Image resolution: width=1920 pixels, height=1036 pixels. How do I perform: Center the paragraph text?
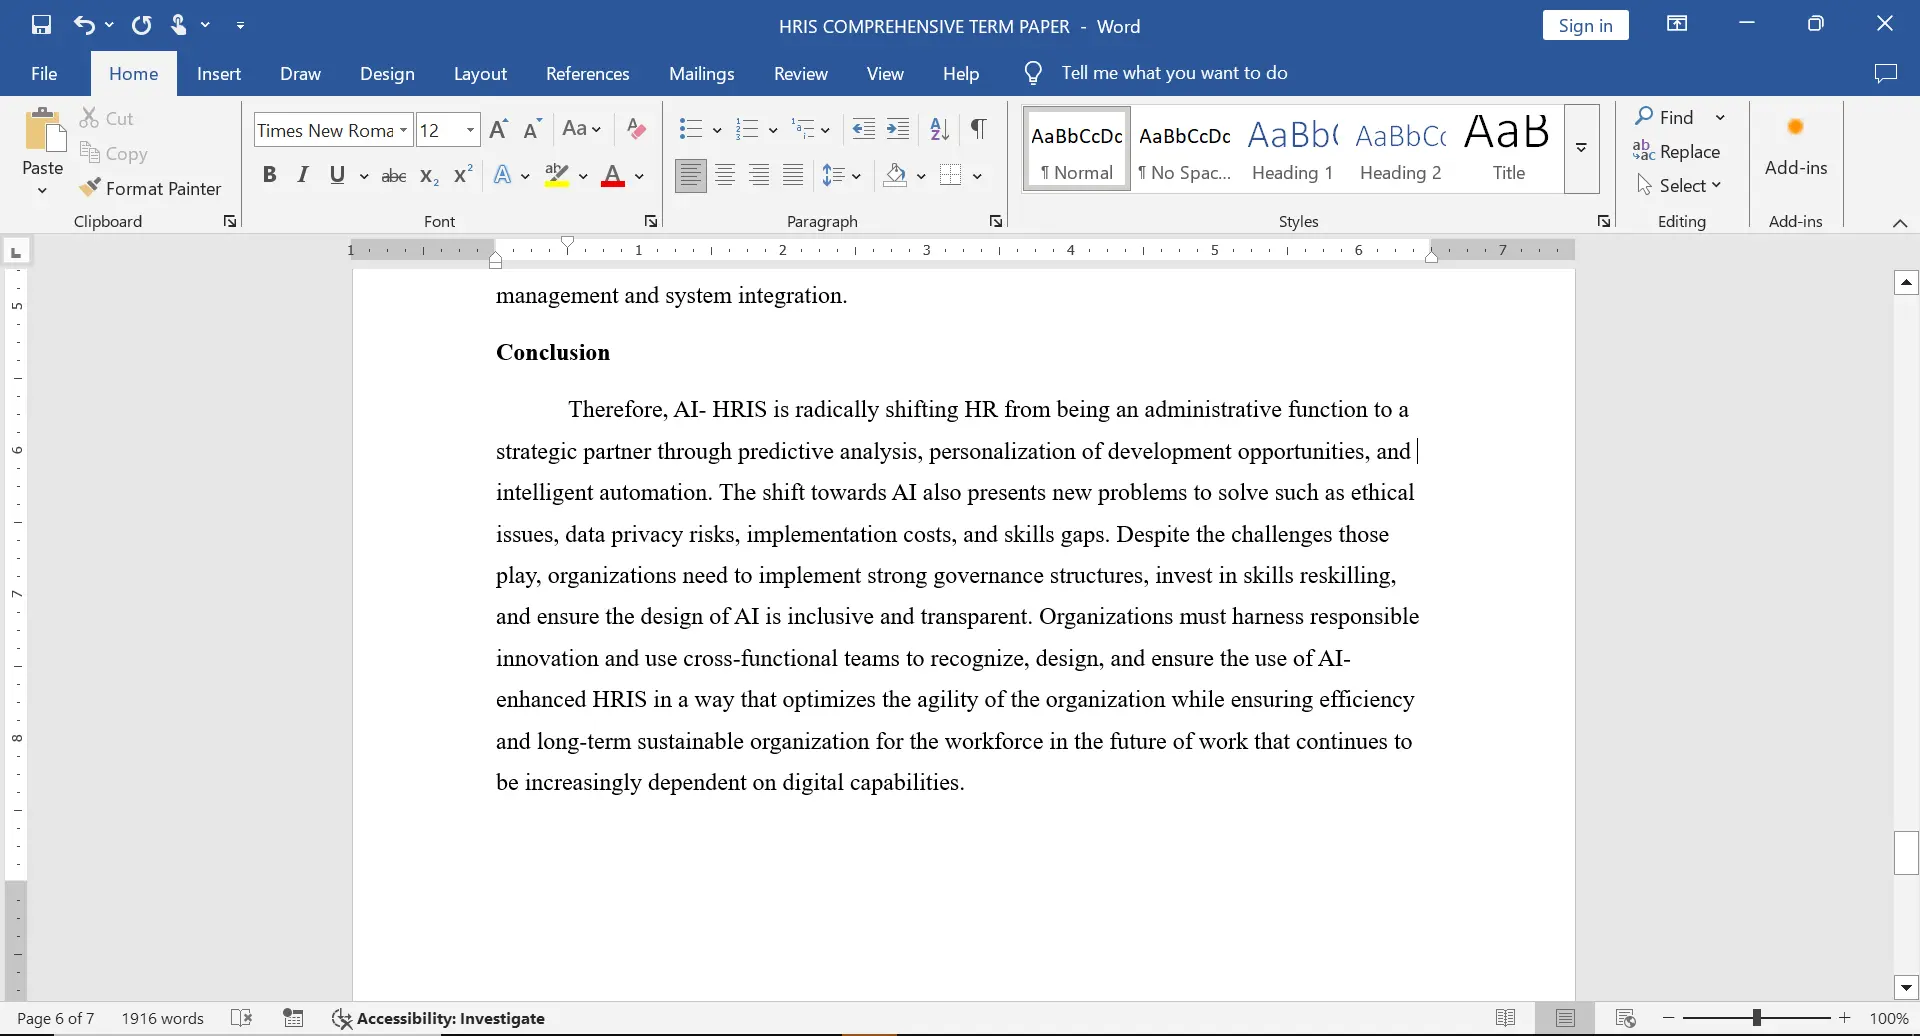725,176
